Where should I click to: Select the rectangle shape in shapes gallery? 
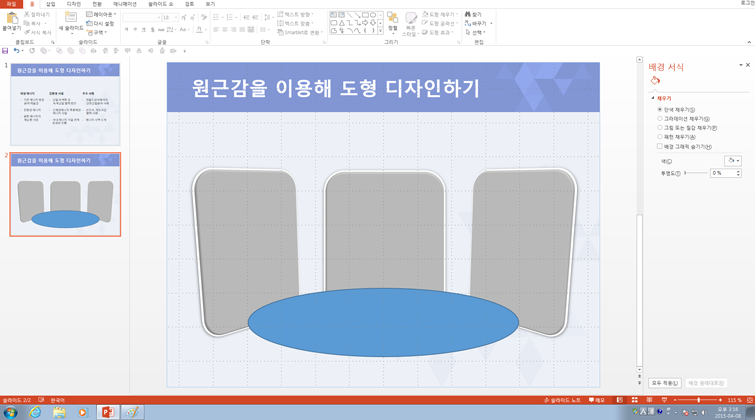pyautogui.click(x=365, y=15)
